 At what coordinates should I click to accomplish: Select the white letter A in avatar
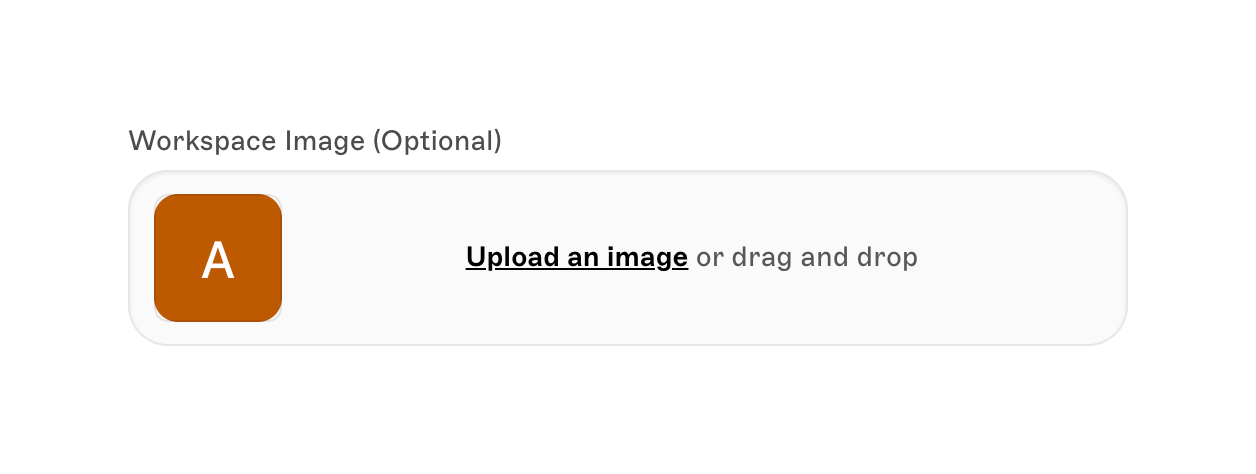coord(218,260)
